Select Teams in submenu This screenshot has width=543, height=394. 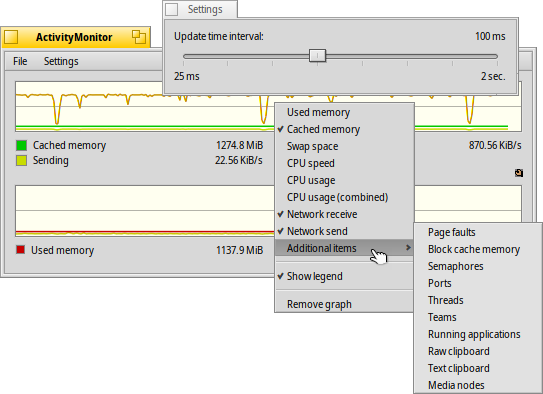[x=478, y=317]
